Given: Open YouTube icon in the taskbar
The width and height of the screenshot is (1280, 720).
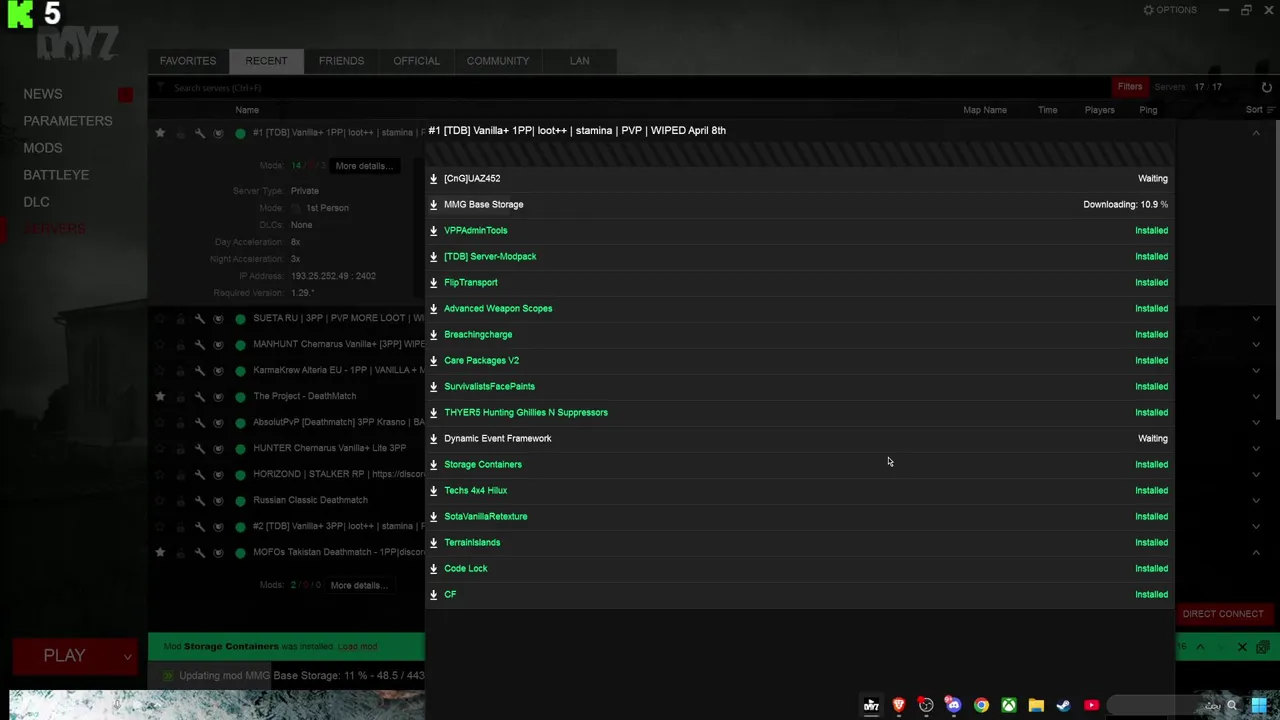Looking at the screenshot, I should tap(1091, 705).
